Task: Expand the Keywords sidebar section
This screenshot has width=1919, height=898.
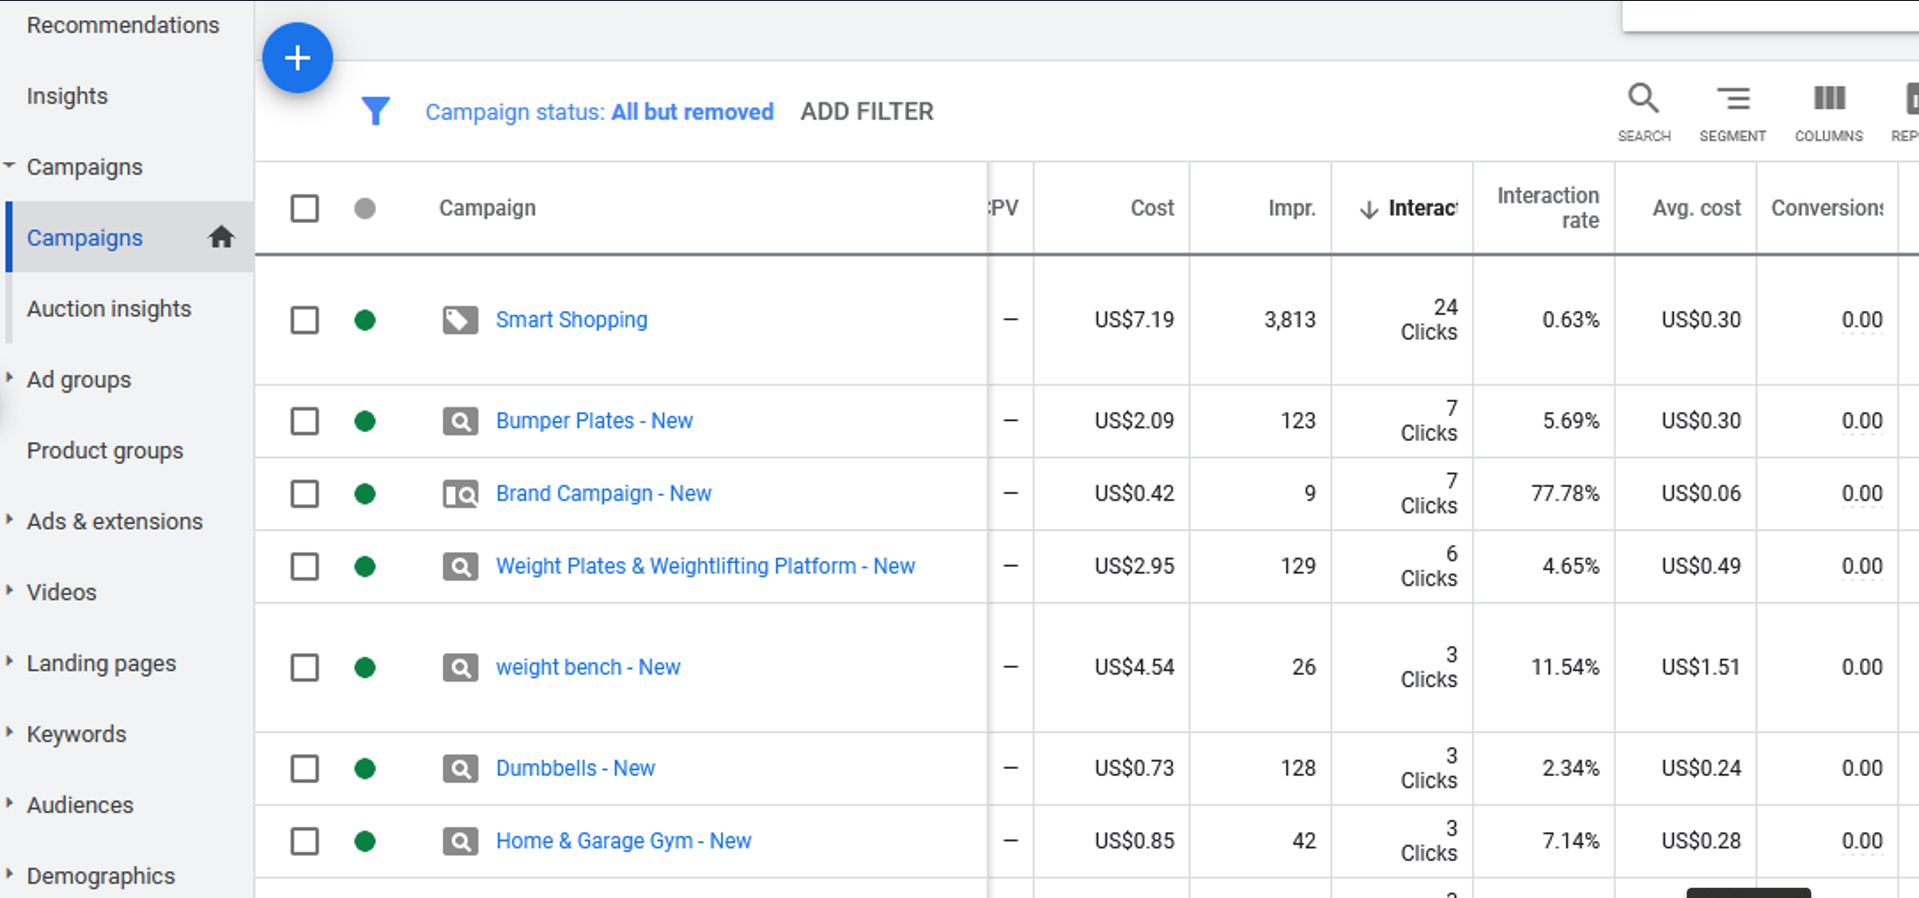Action: [10, 732]
